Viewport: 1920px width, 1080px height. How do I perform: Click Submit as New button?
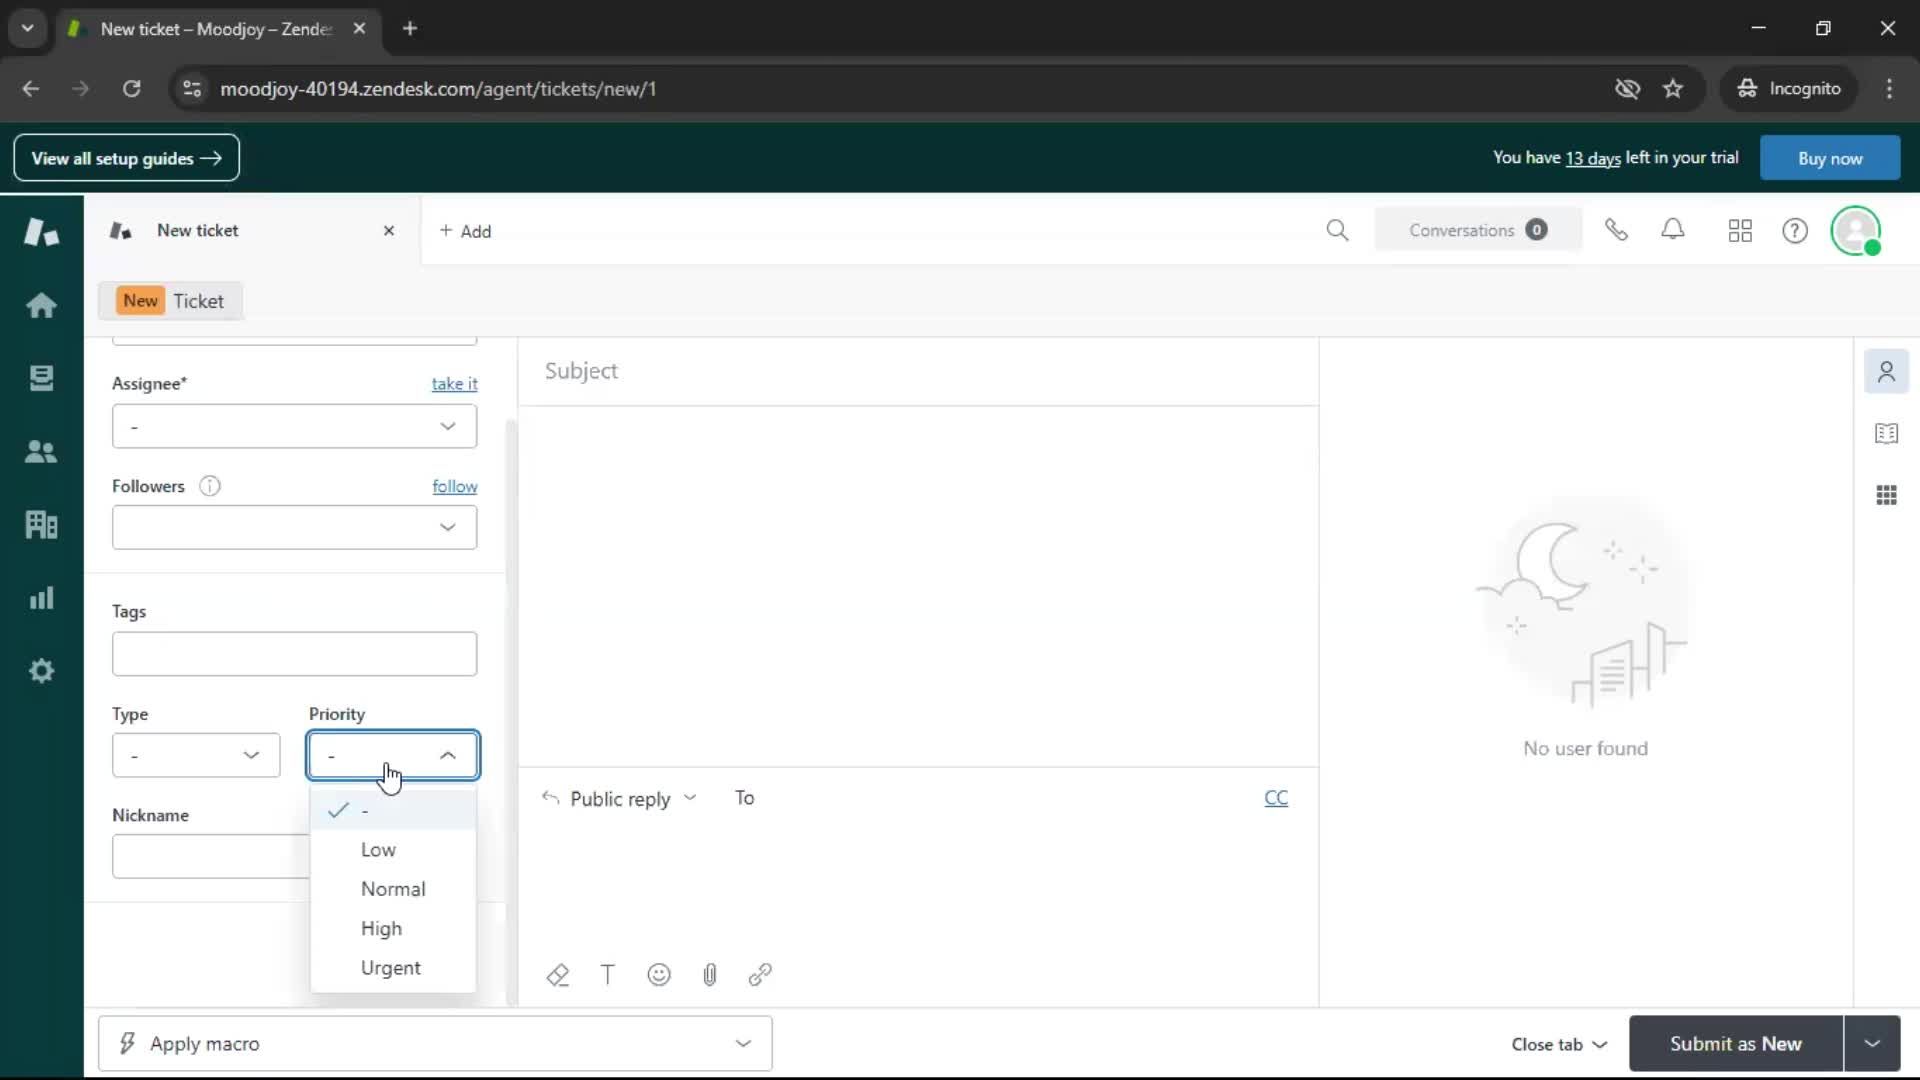[1735, 1044]
